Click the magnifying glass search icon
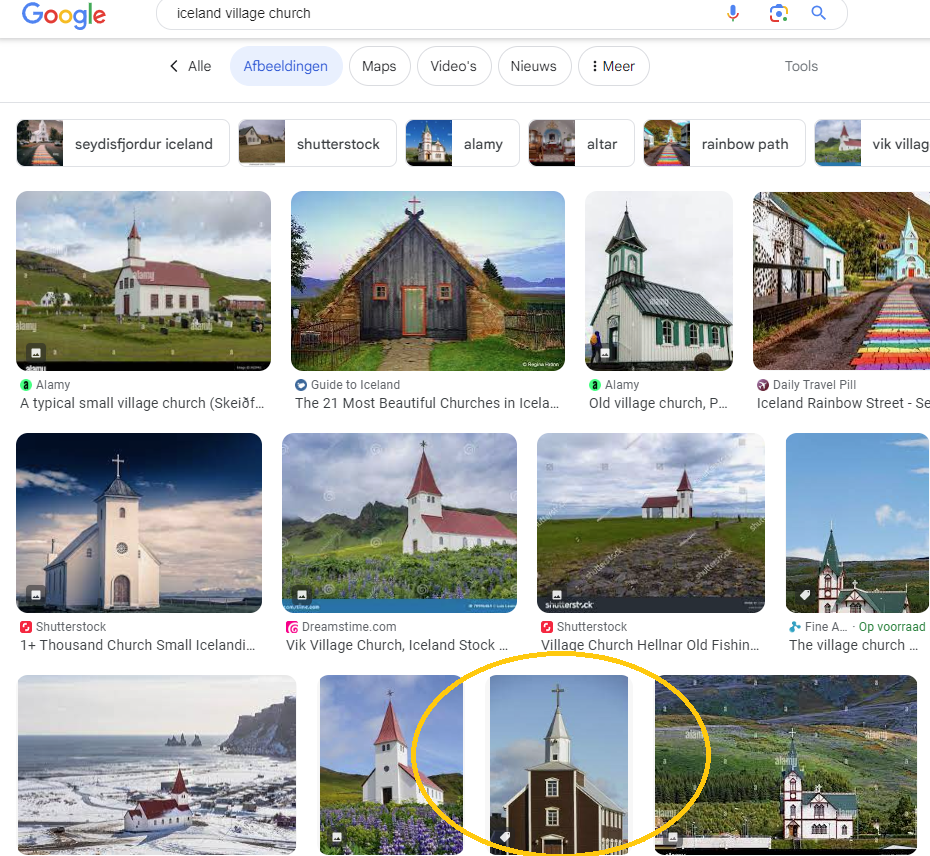 (819, 13)
